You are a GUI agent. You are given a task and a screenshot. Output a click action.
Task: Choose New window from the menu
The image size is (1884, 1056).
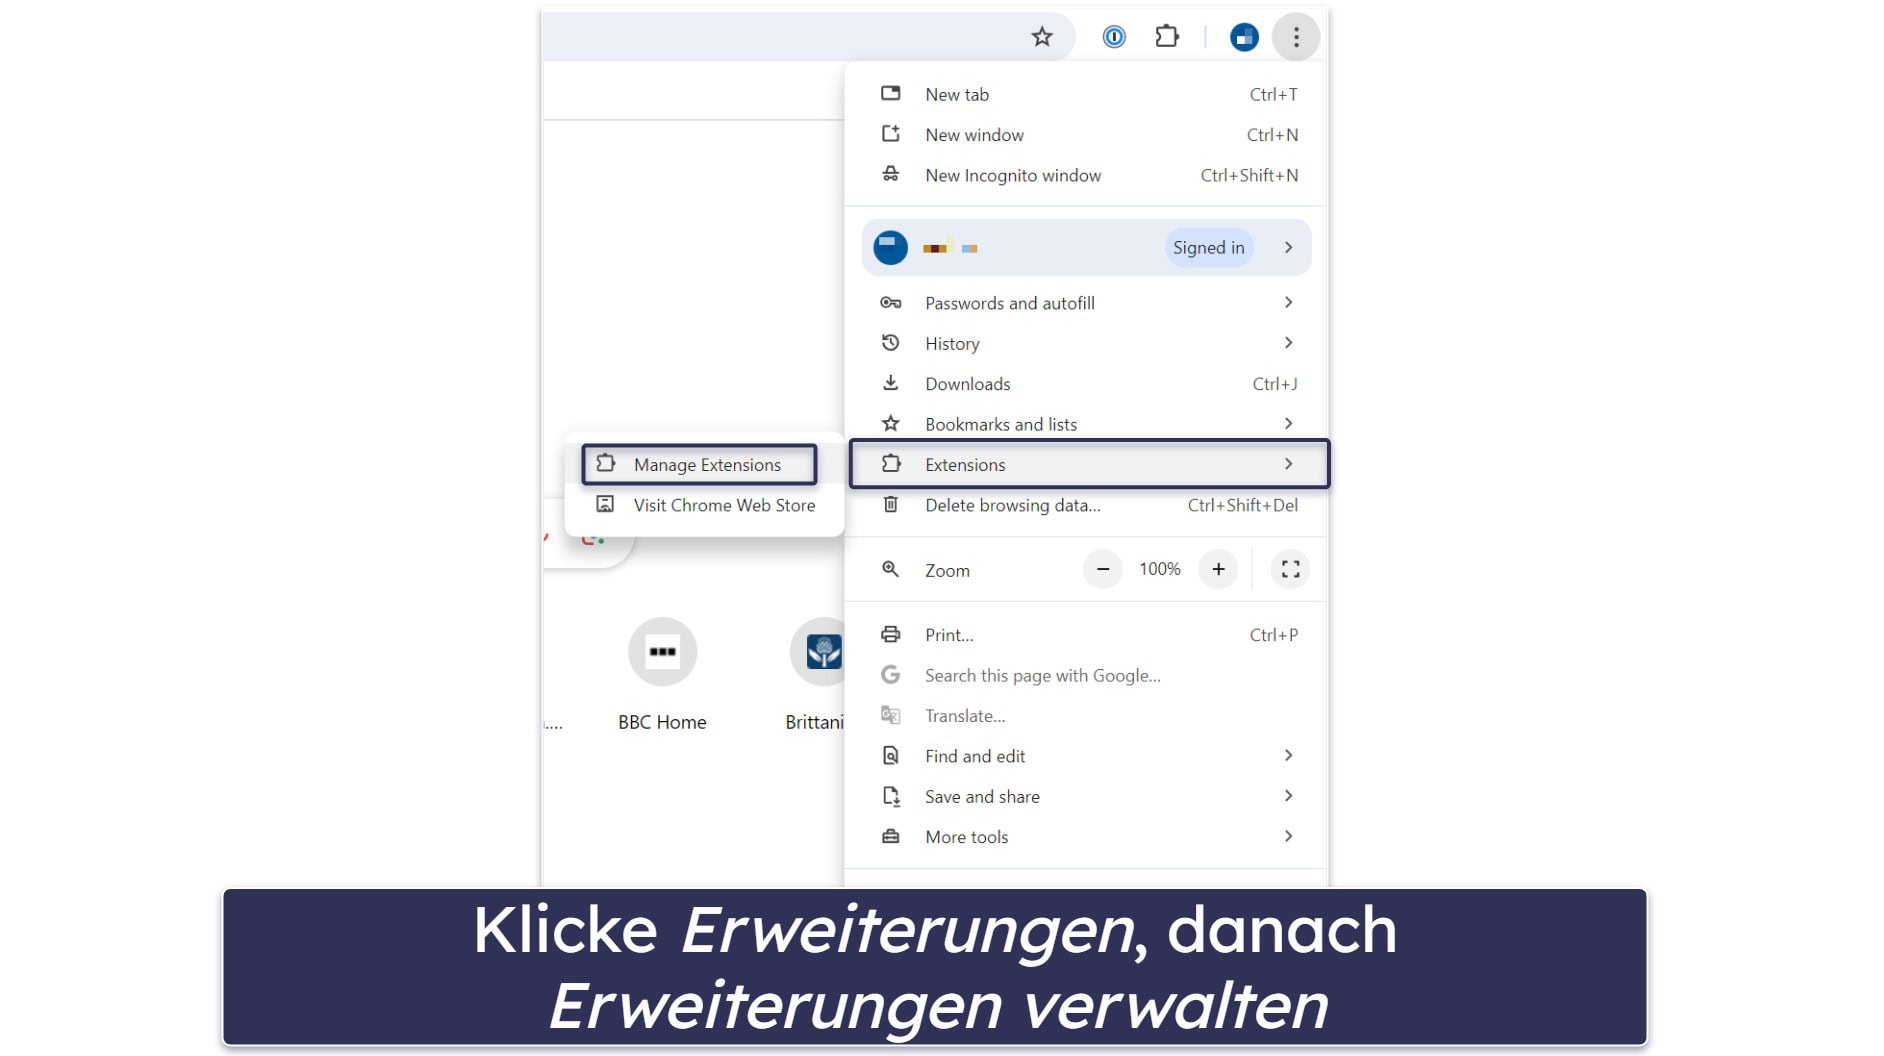coord(1086,134)
